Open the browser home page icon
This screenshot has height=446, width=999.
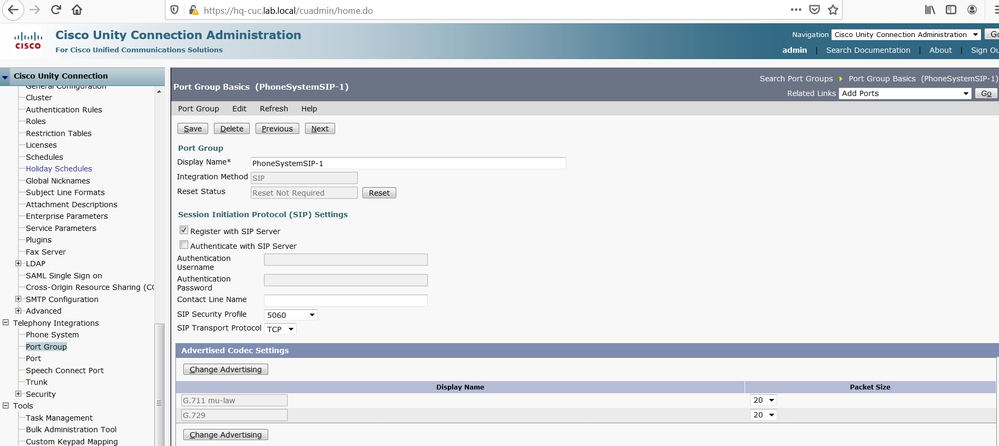click(x=77, y=10)
